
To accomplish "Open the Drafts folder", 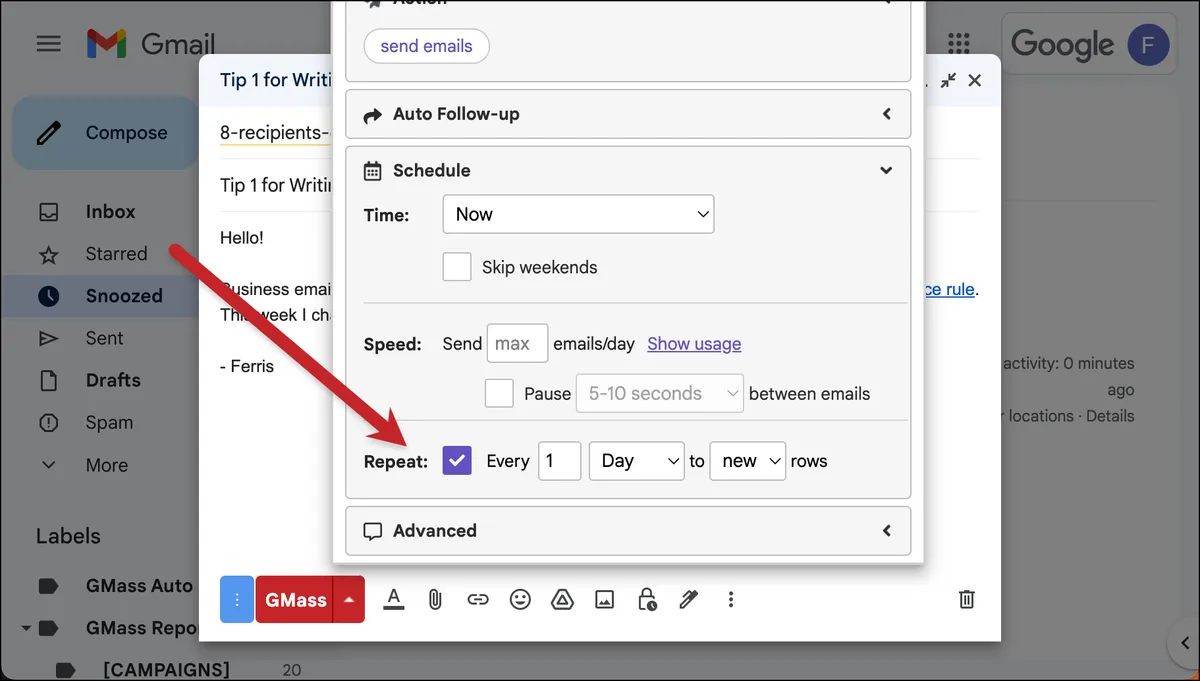I will click(x=113, y=380).
